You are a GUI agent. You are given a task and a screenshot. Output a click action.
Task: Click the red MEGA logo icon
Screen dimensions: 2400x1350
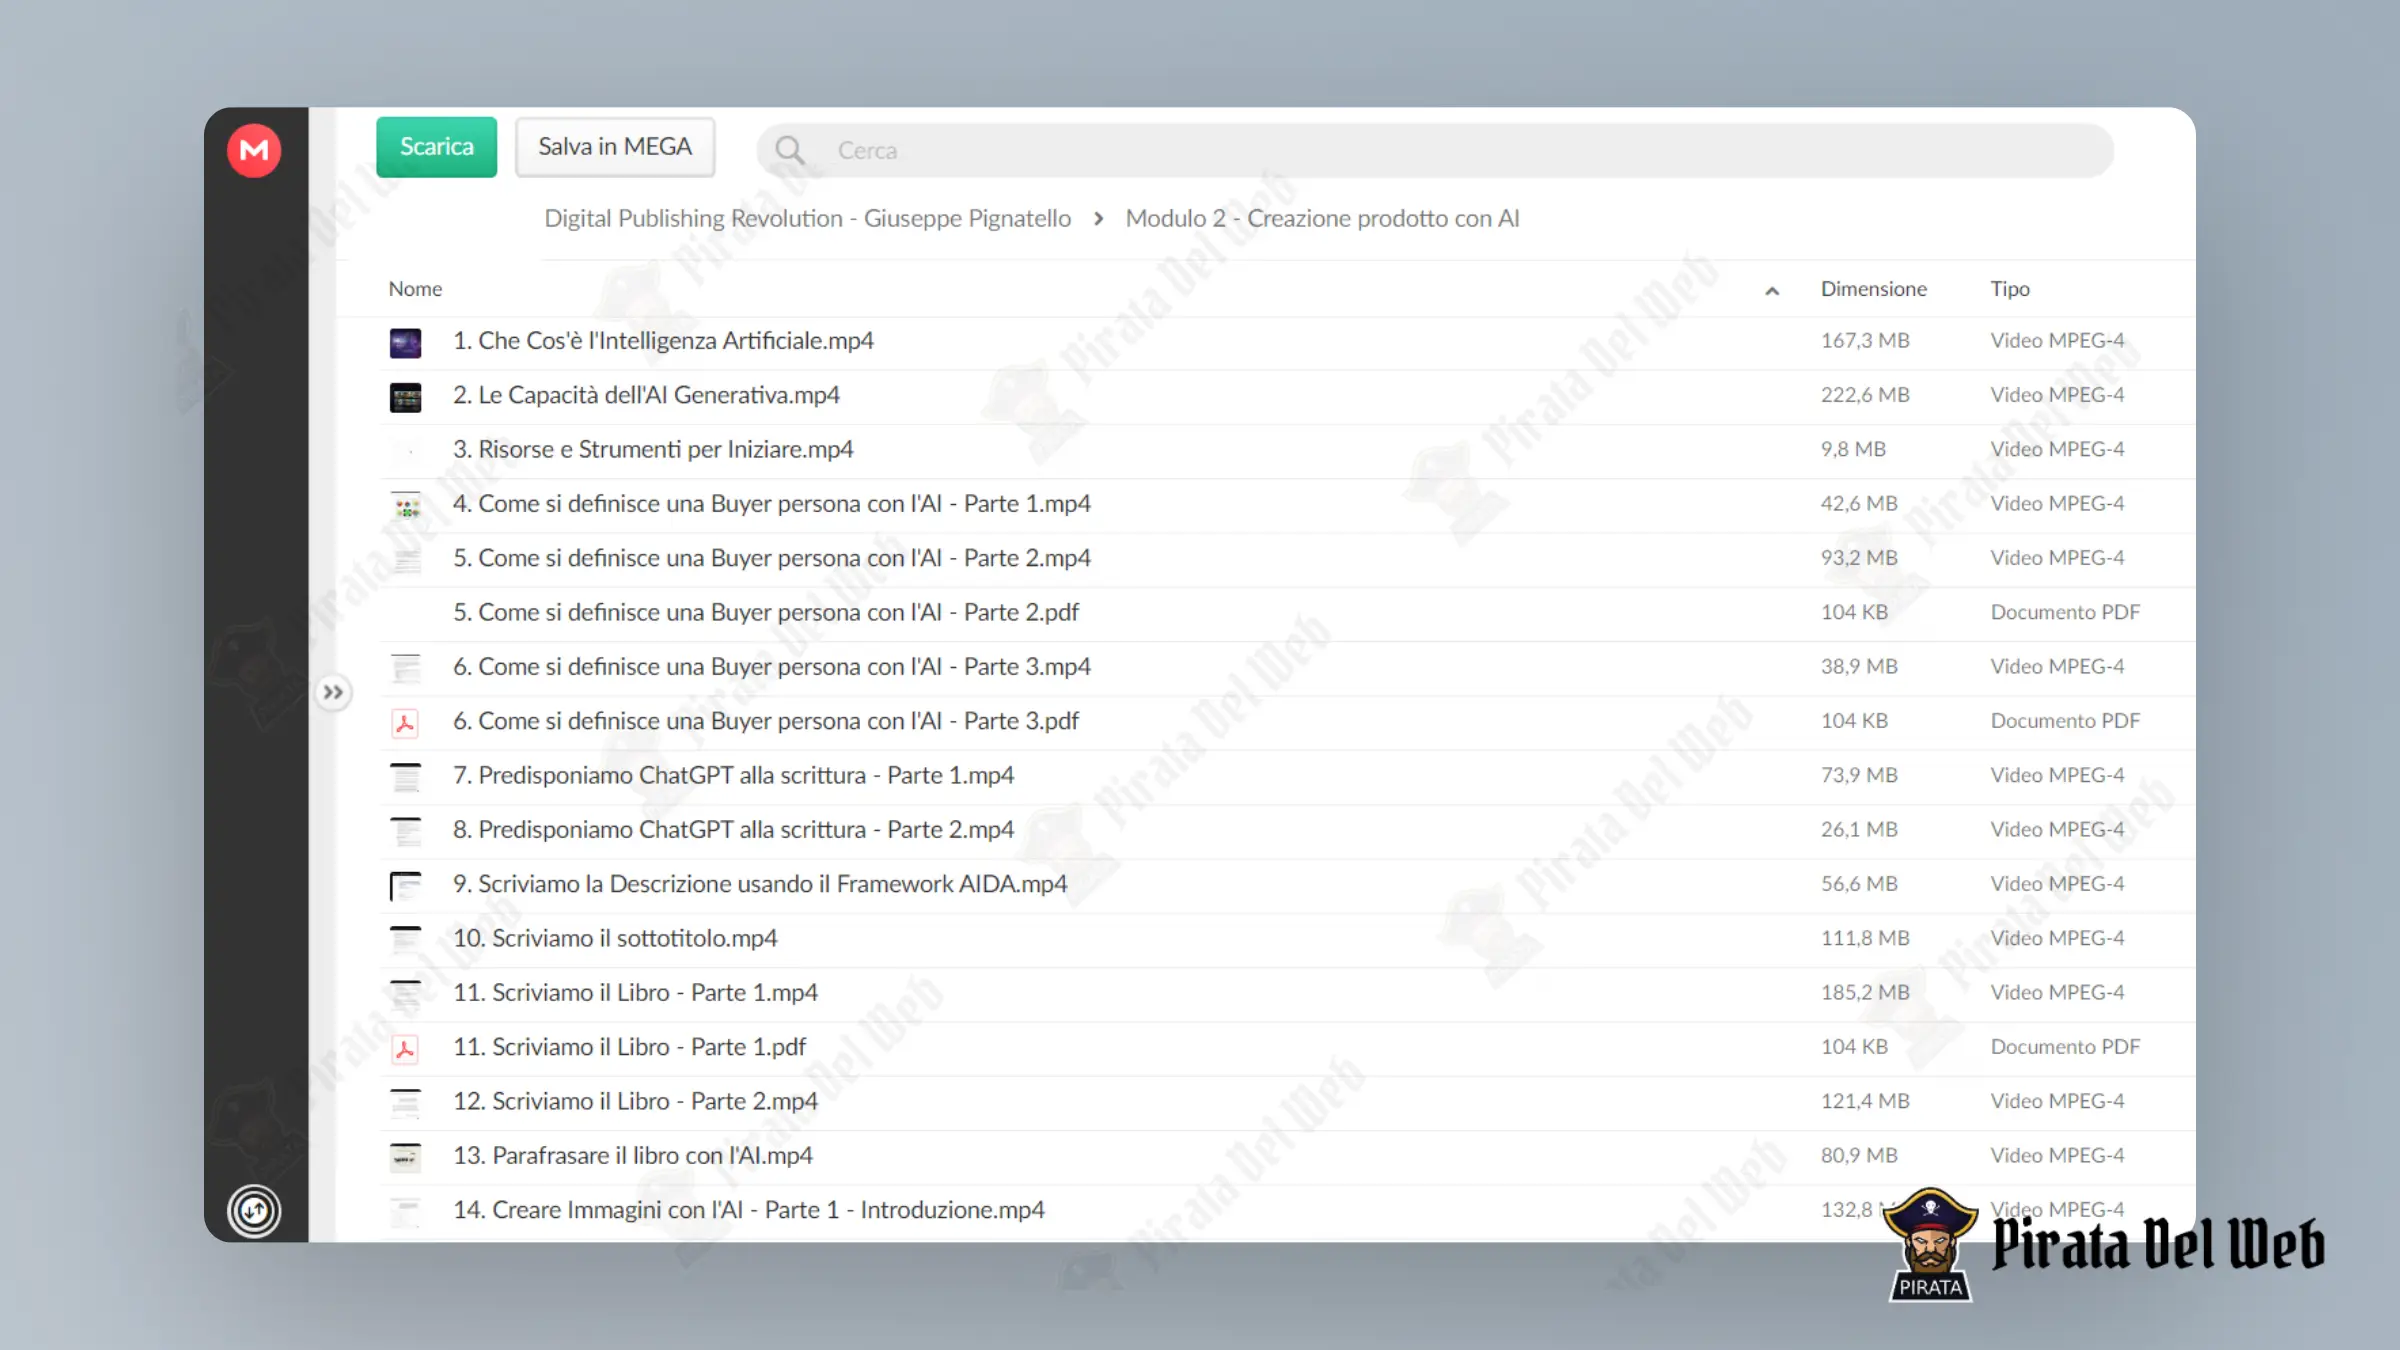(x=254, y=150)
